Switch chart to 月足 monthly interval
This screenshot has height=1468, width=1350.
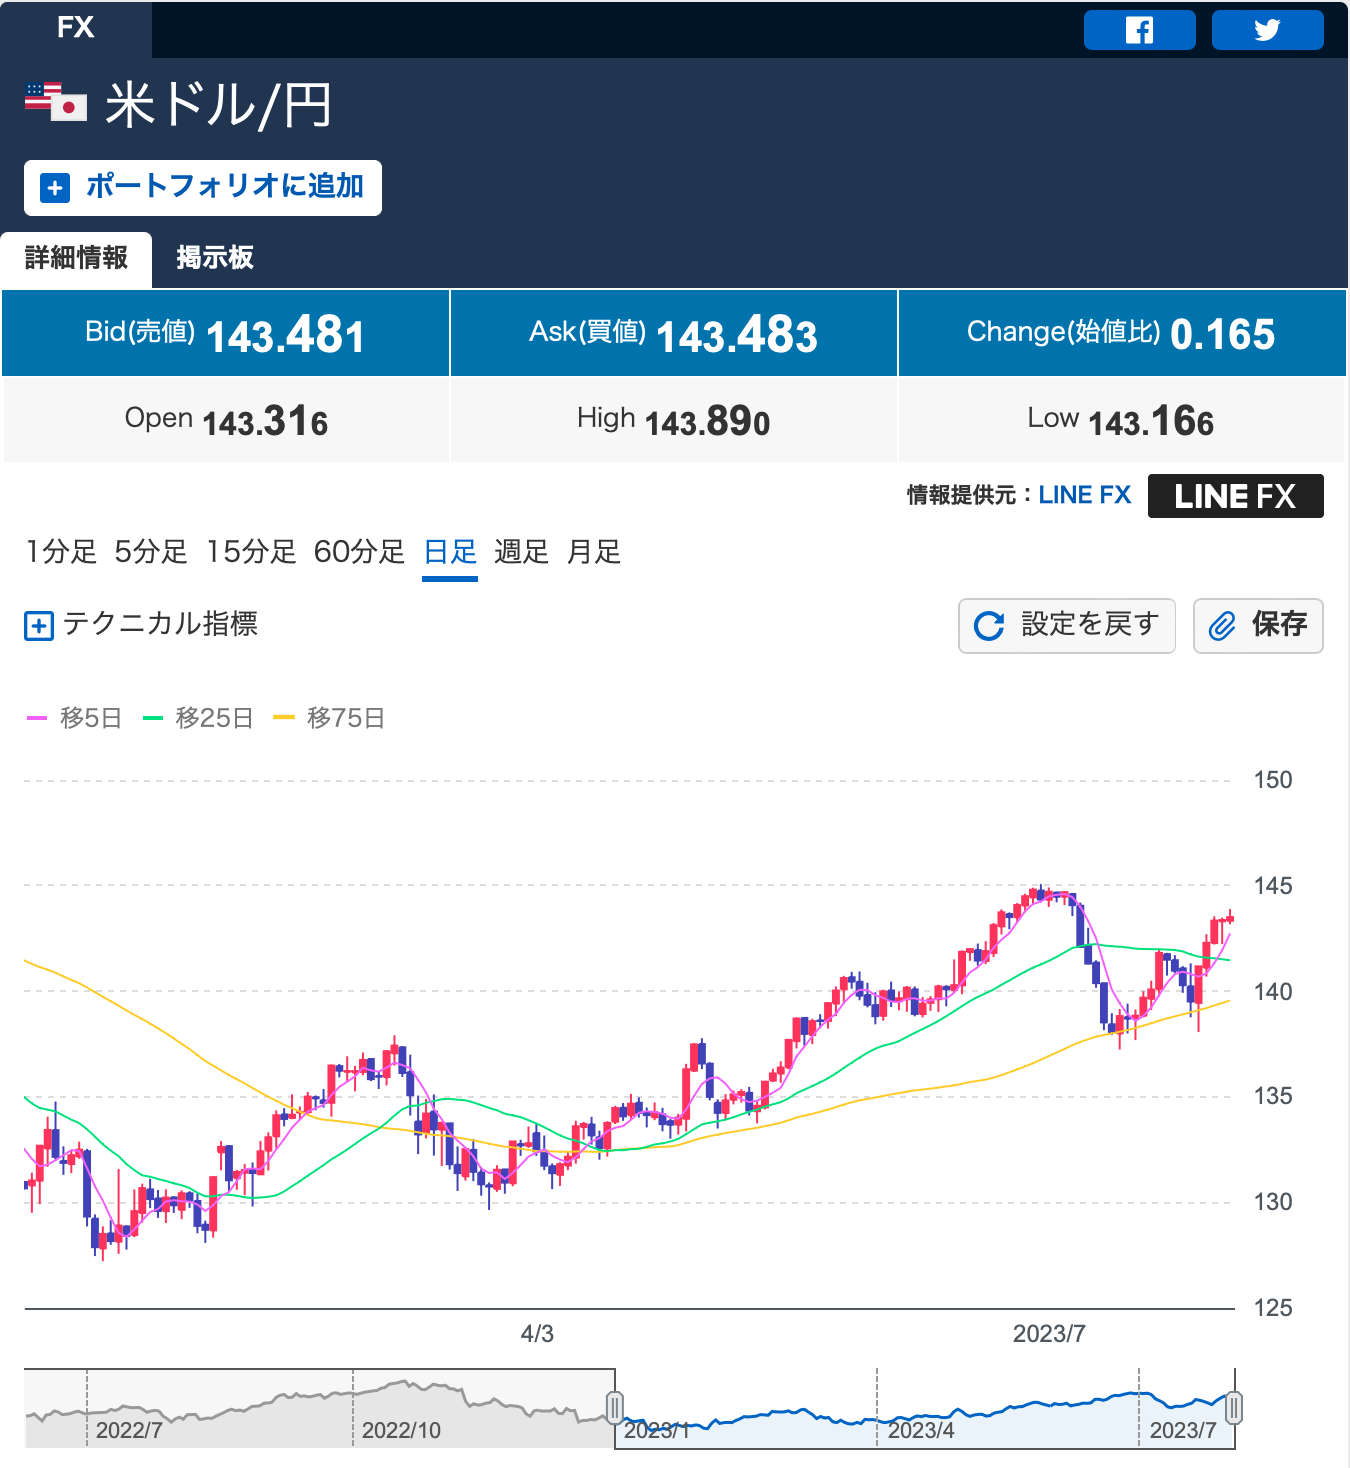[594, 552]
